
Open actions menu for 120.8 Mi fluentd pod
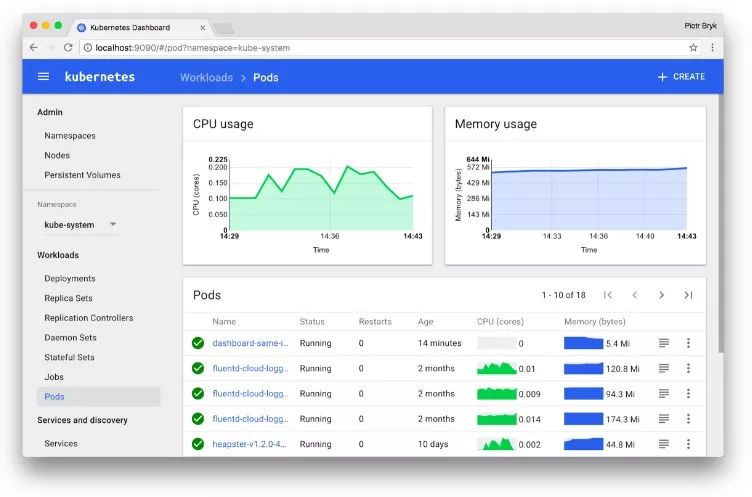coord(688,368)
